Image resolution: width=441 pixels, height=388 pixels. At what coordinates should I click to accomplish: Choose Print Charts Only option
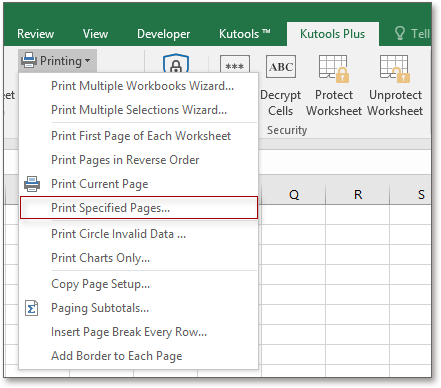139,258
